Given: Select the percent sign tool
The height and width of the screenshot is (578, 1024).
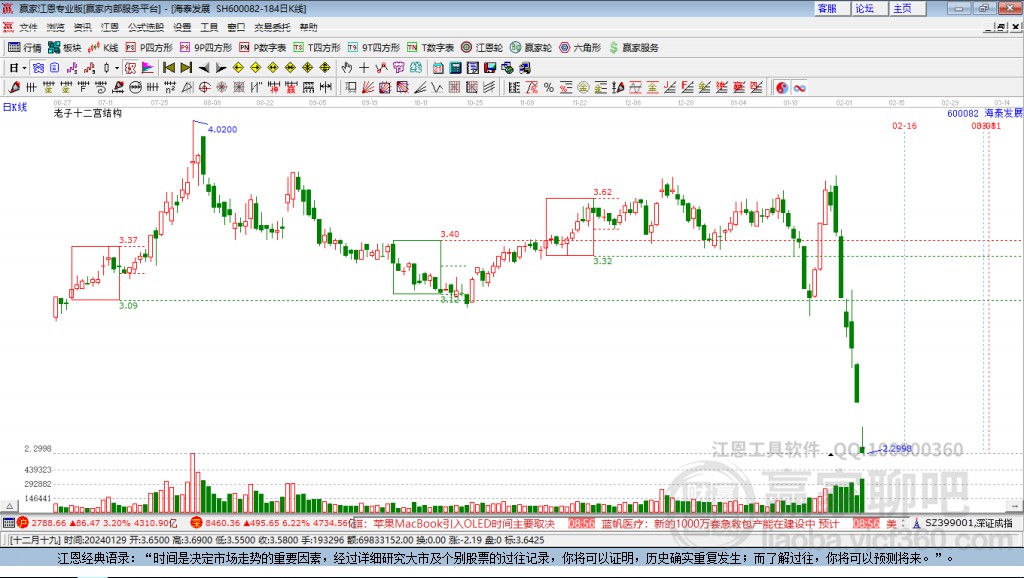Looking at the screenshot, I should (549, 87).
